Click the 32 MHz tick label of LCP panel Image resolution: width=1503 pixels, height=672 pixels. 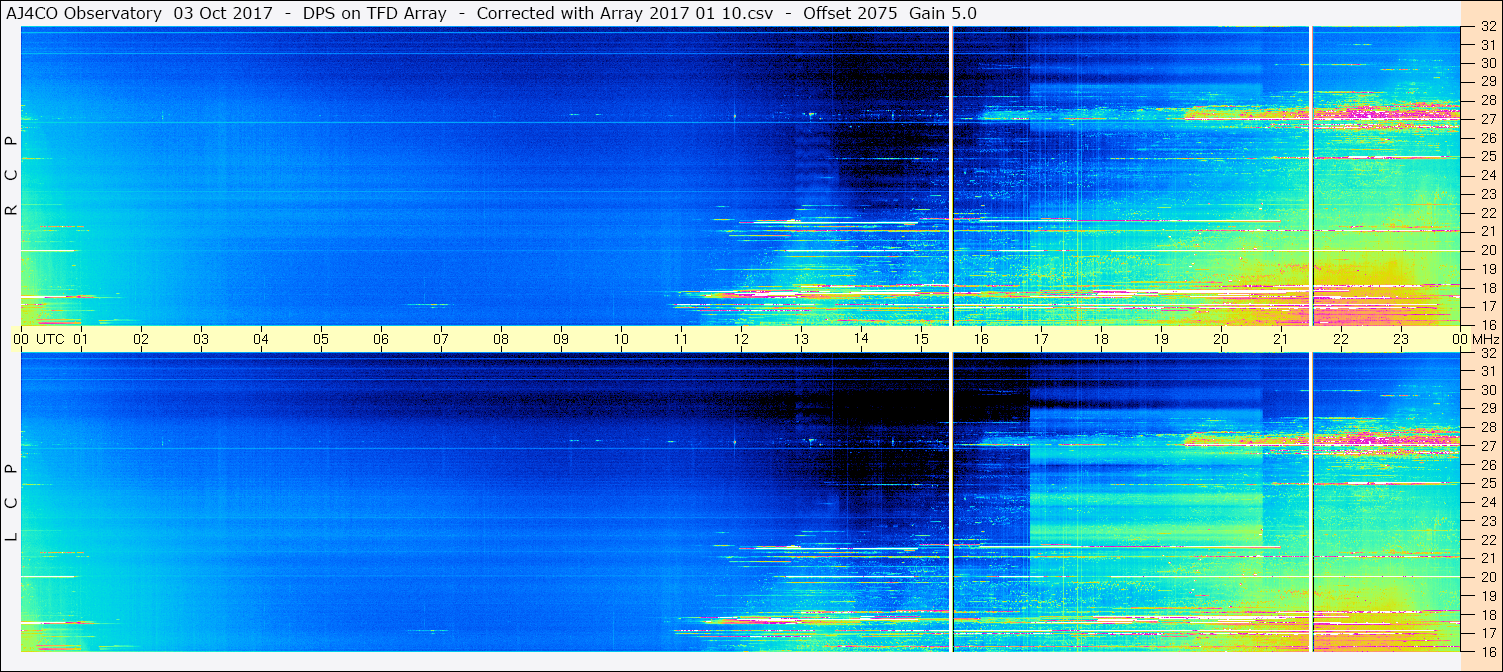pyautogui.click(x=1487, y=353)
